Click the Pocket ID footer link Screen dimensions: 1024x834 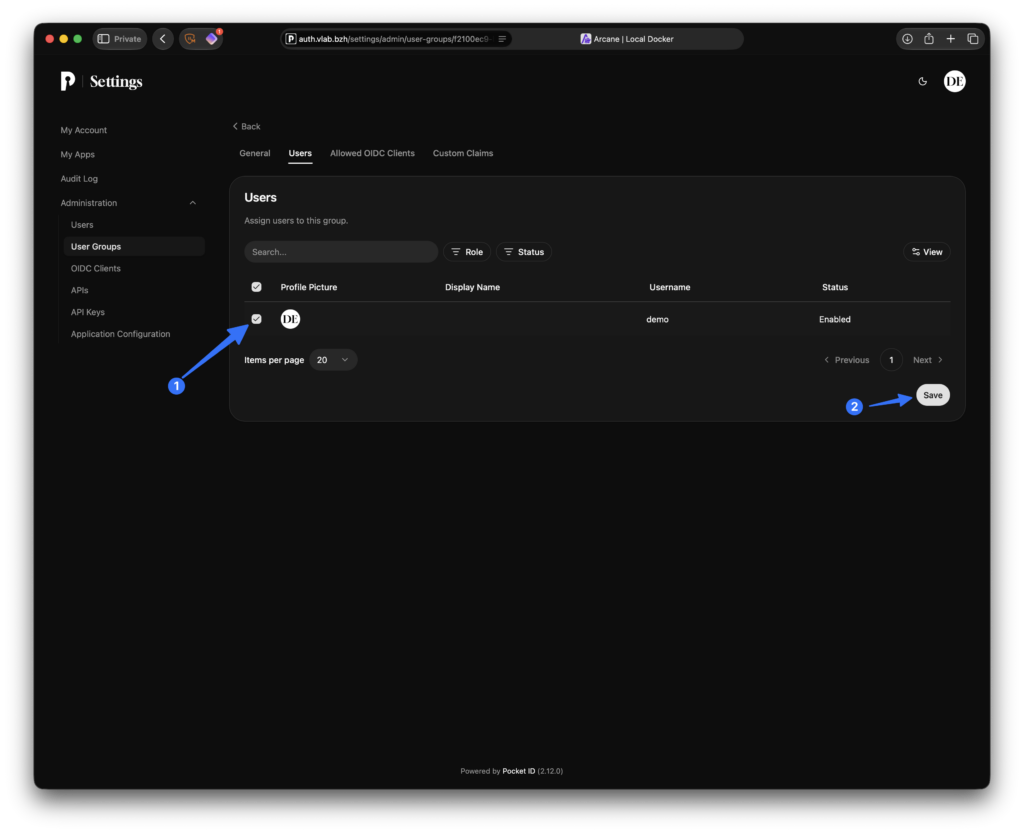pos(519,771)
